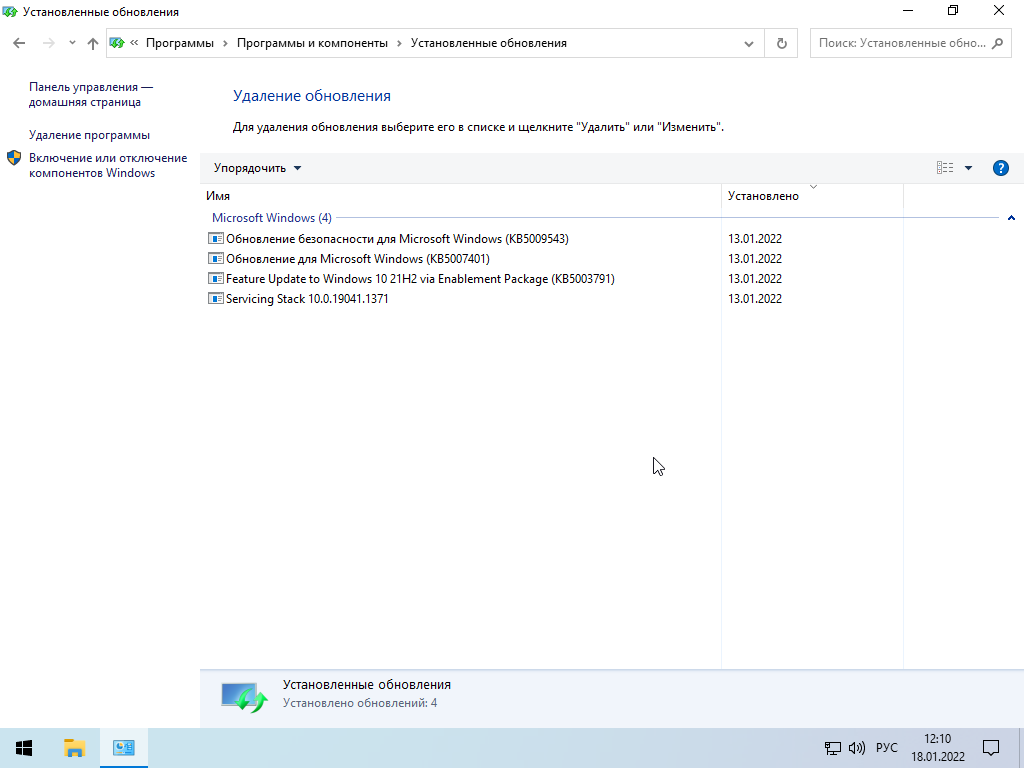Click the search magnifier icon

[x=997, y=43]
